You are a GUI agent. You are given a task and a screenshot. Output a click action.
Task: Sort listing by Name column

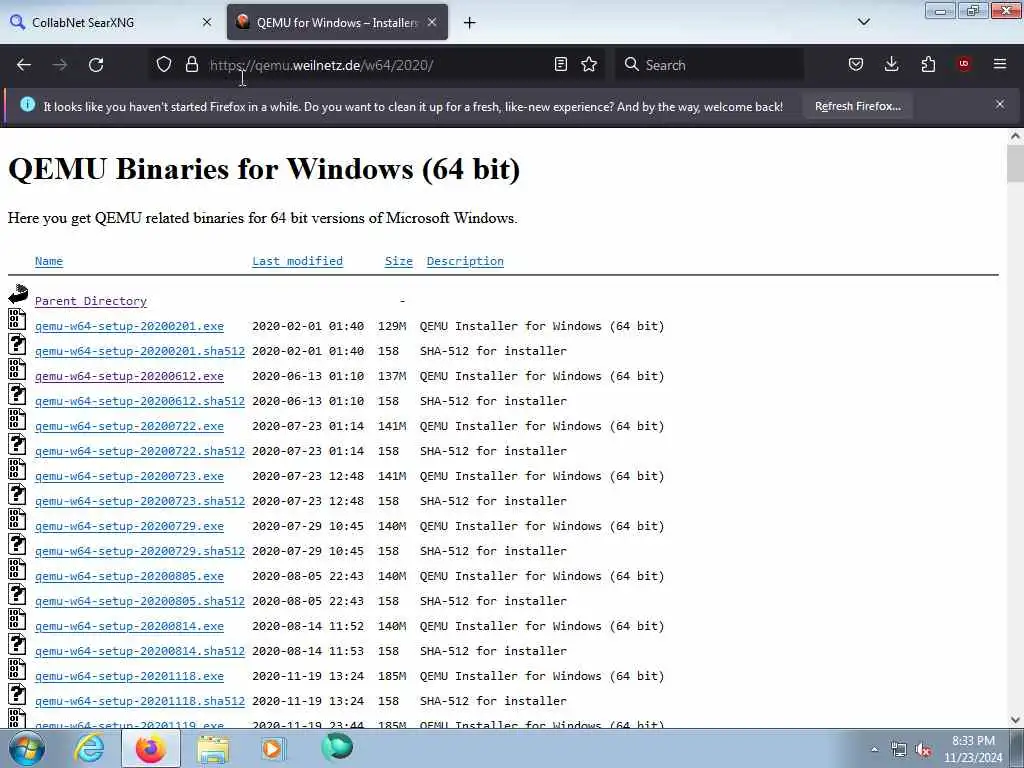49,261
